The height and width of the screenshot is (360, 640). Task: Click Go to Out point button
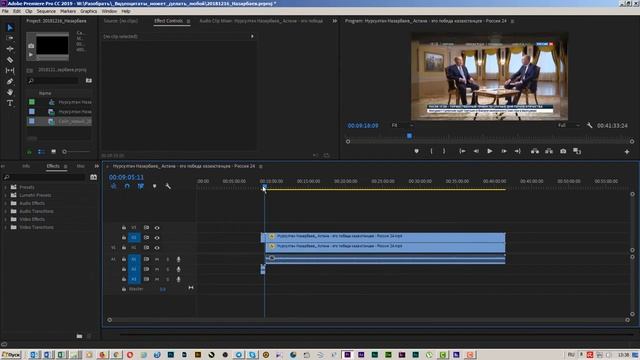[518, 151]
